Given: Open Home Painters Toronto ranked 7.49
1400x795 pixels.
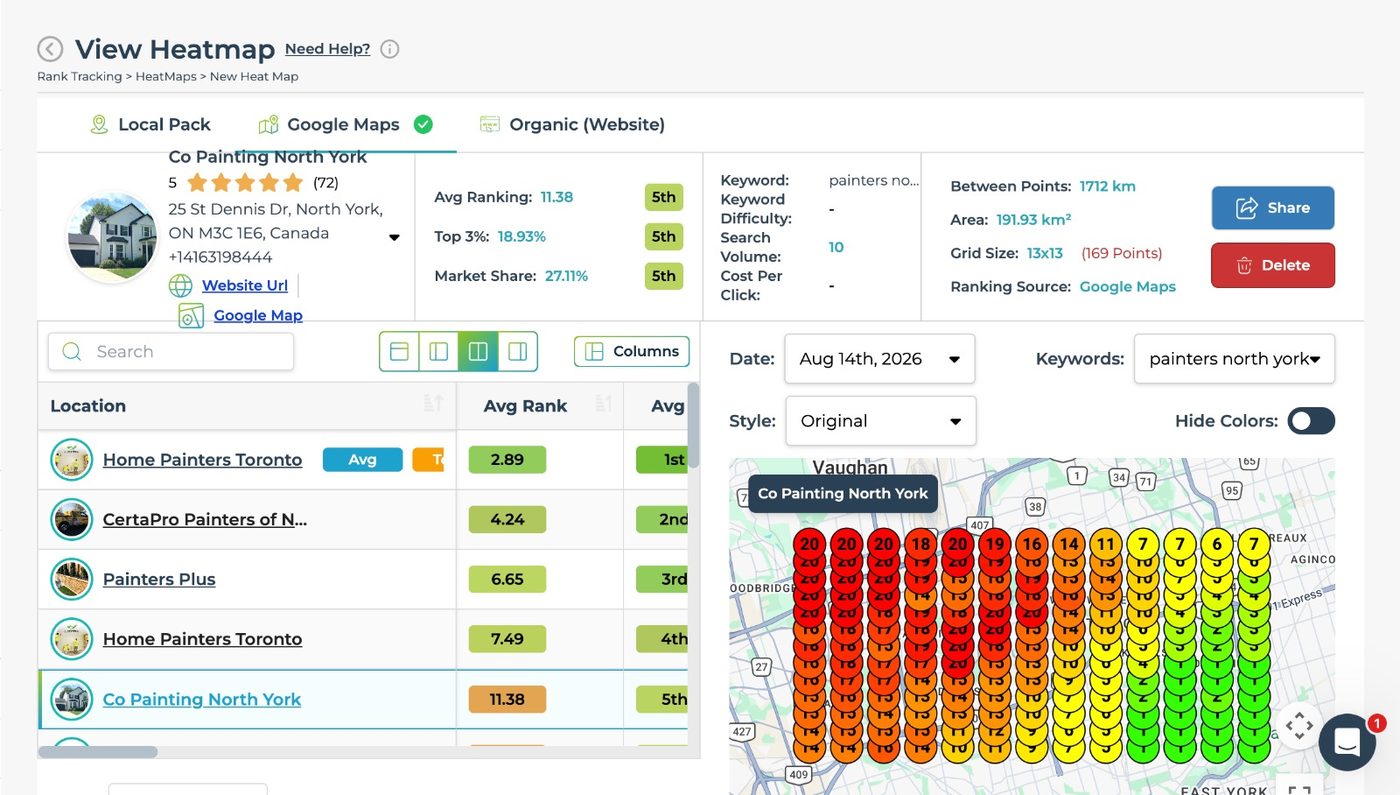Looking at the screenshot, I should (x=202, y=640).
